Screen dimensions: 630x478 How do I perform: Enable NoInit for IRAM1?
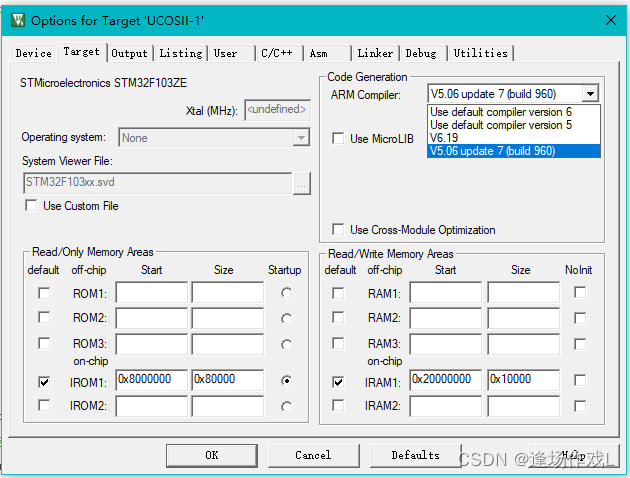click(580, 380)
